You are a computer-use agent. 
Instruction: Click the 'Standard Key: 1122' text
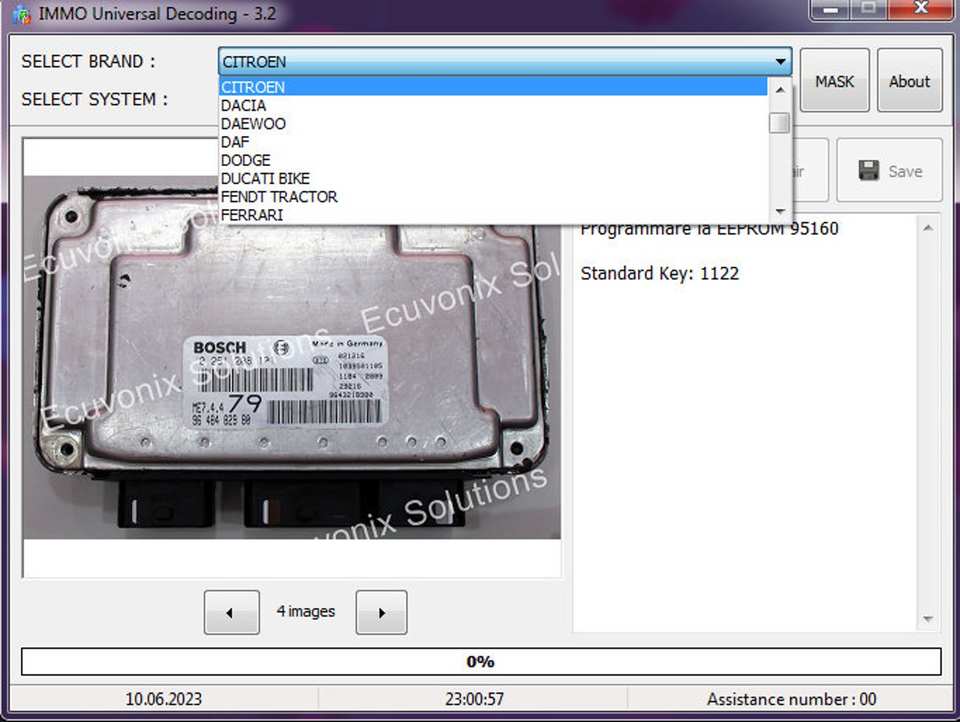click(659, 273)
